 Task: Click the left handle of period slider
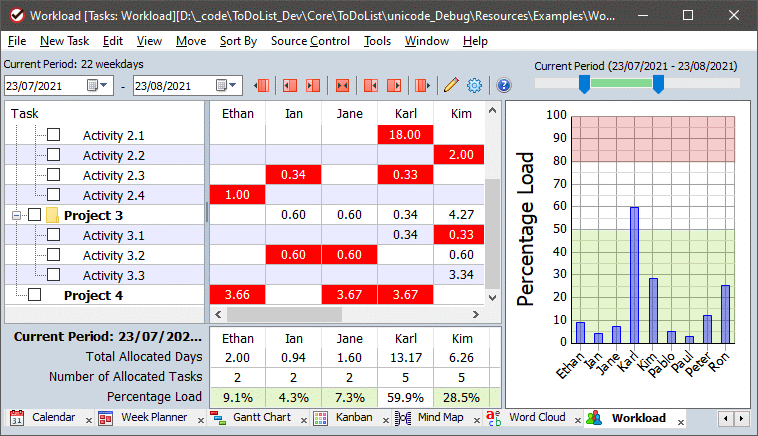[x=584, y=86]
